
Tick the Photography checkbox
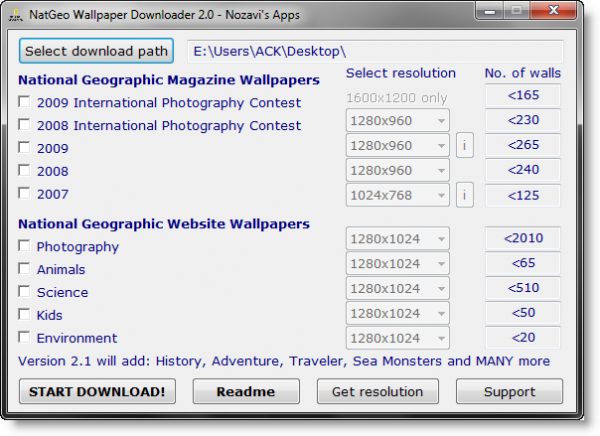(24, 246)
